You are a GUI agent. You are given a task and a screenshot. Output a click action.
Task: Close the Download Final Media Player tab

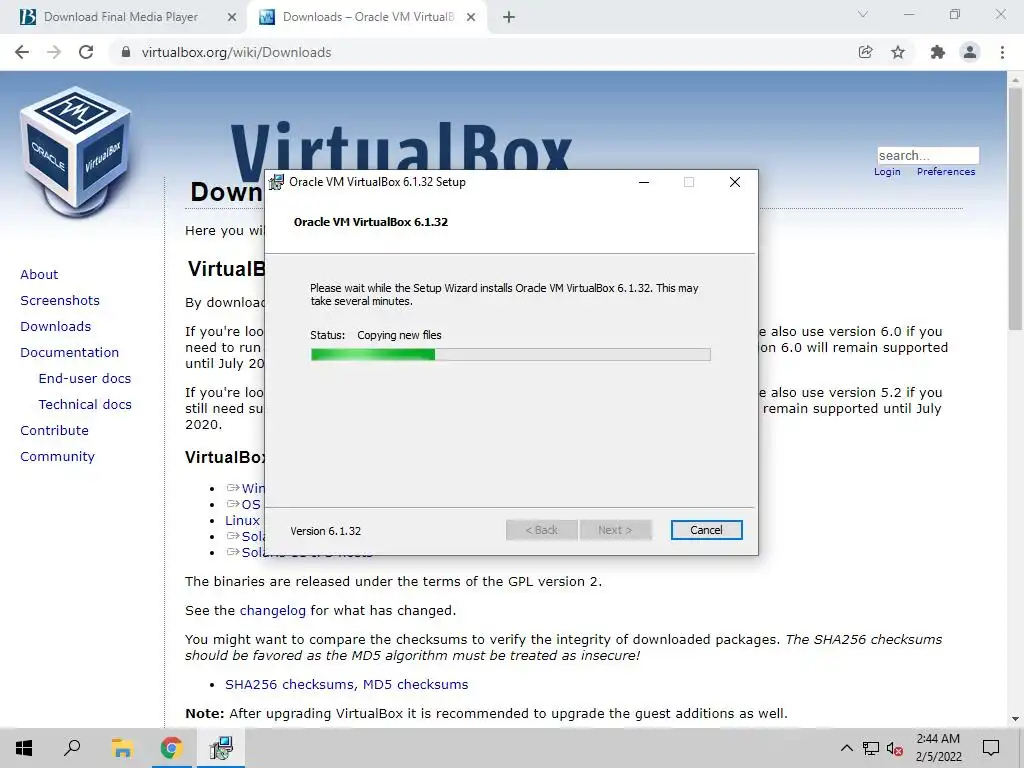pyautogui.click(x=231, y=17)
